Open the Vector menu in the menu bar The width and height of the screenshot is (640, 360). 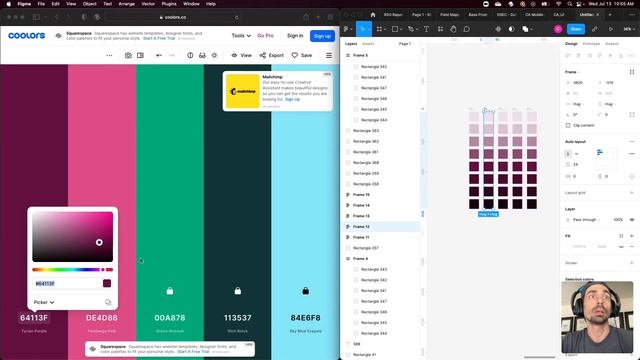click(x=148, y=4)
